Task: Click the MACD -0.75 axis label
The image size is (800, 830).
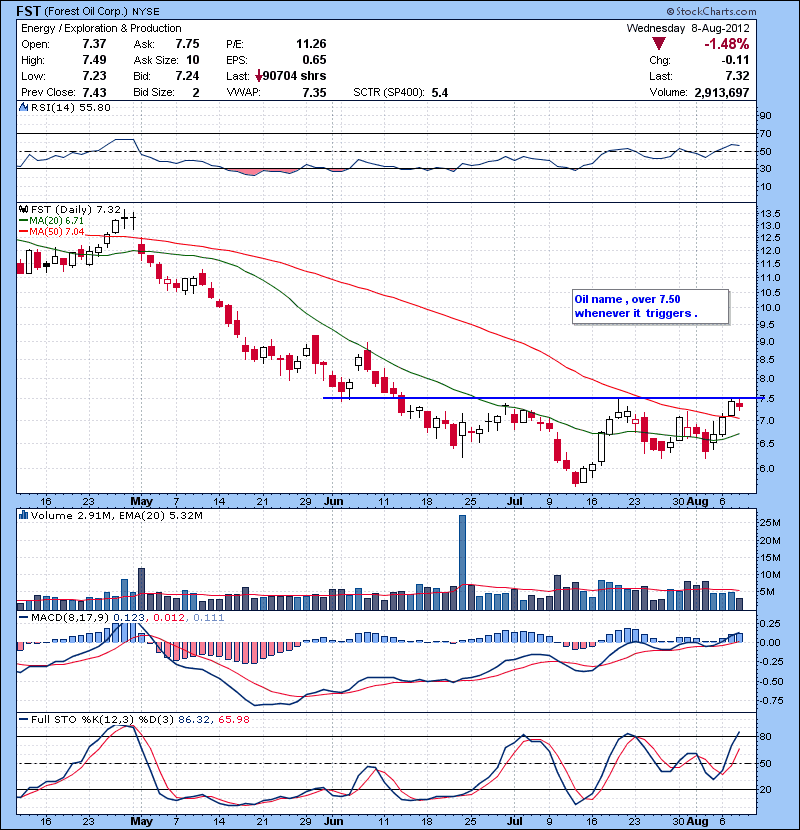Action: tap(770, 701)
